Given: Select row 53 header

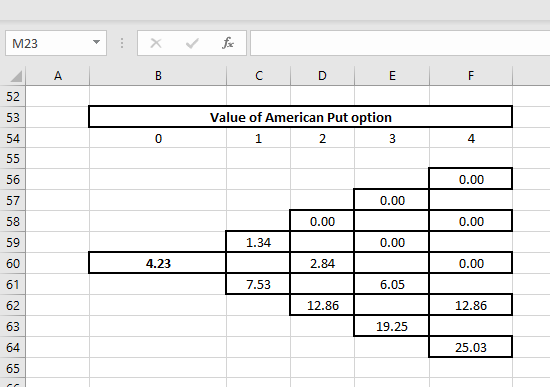Looking at the screenshot, I should (13, 117).
